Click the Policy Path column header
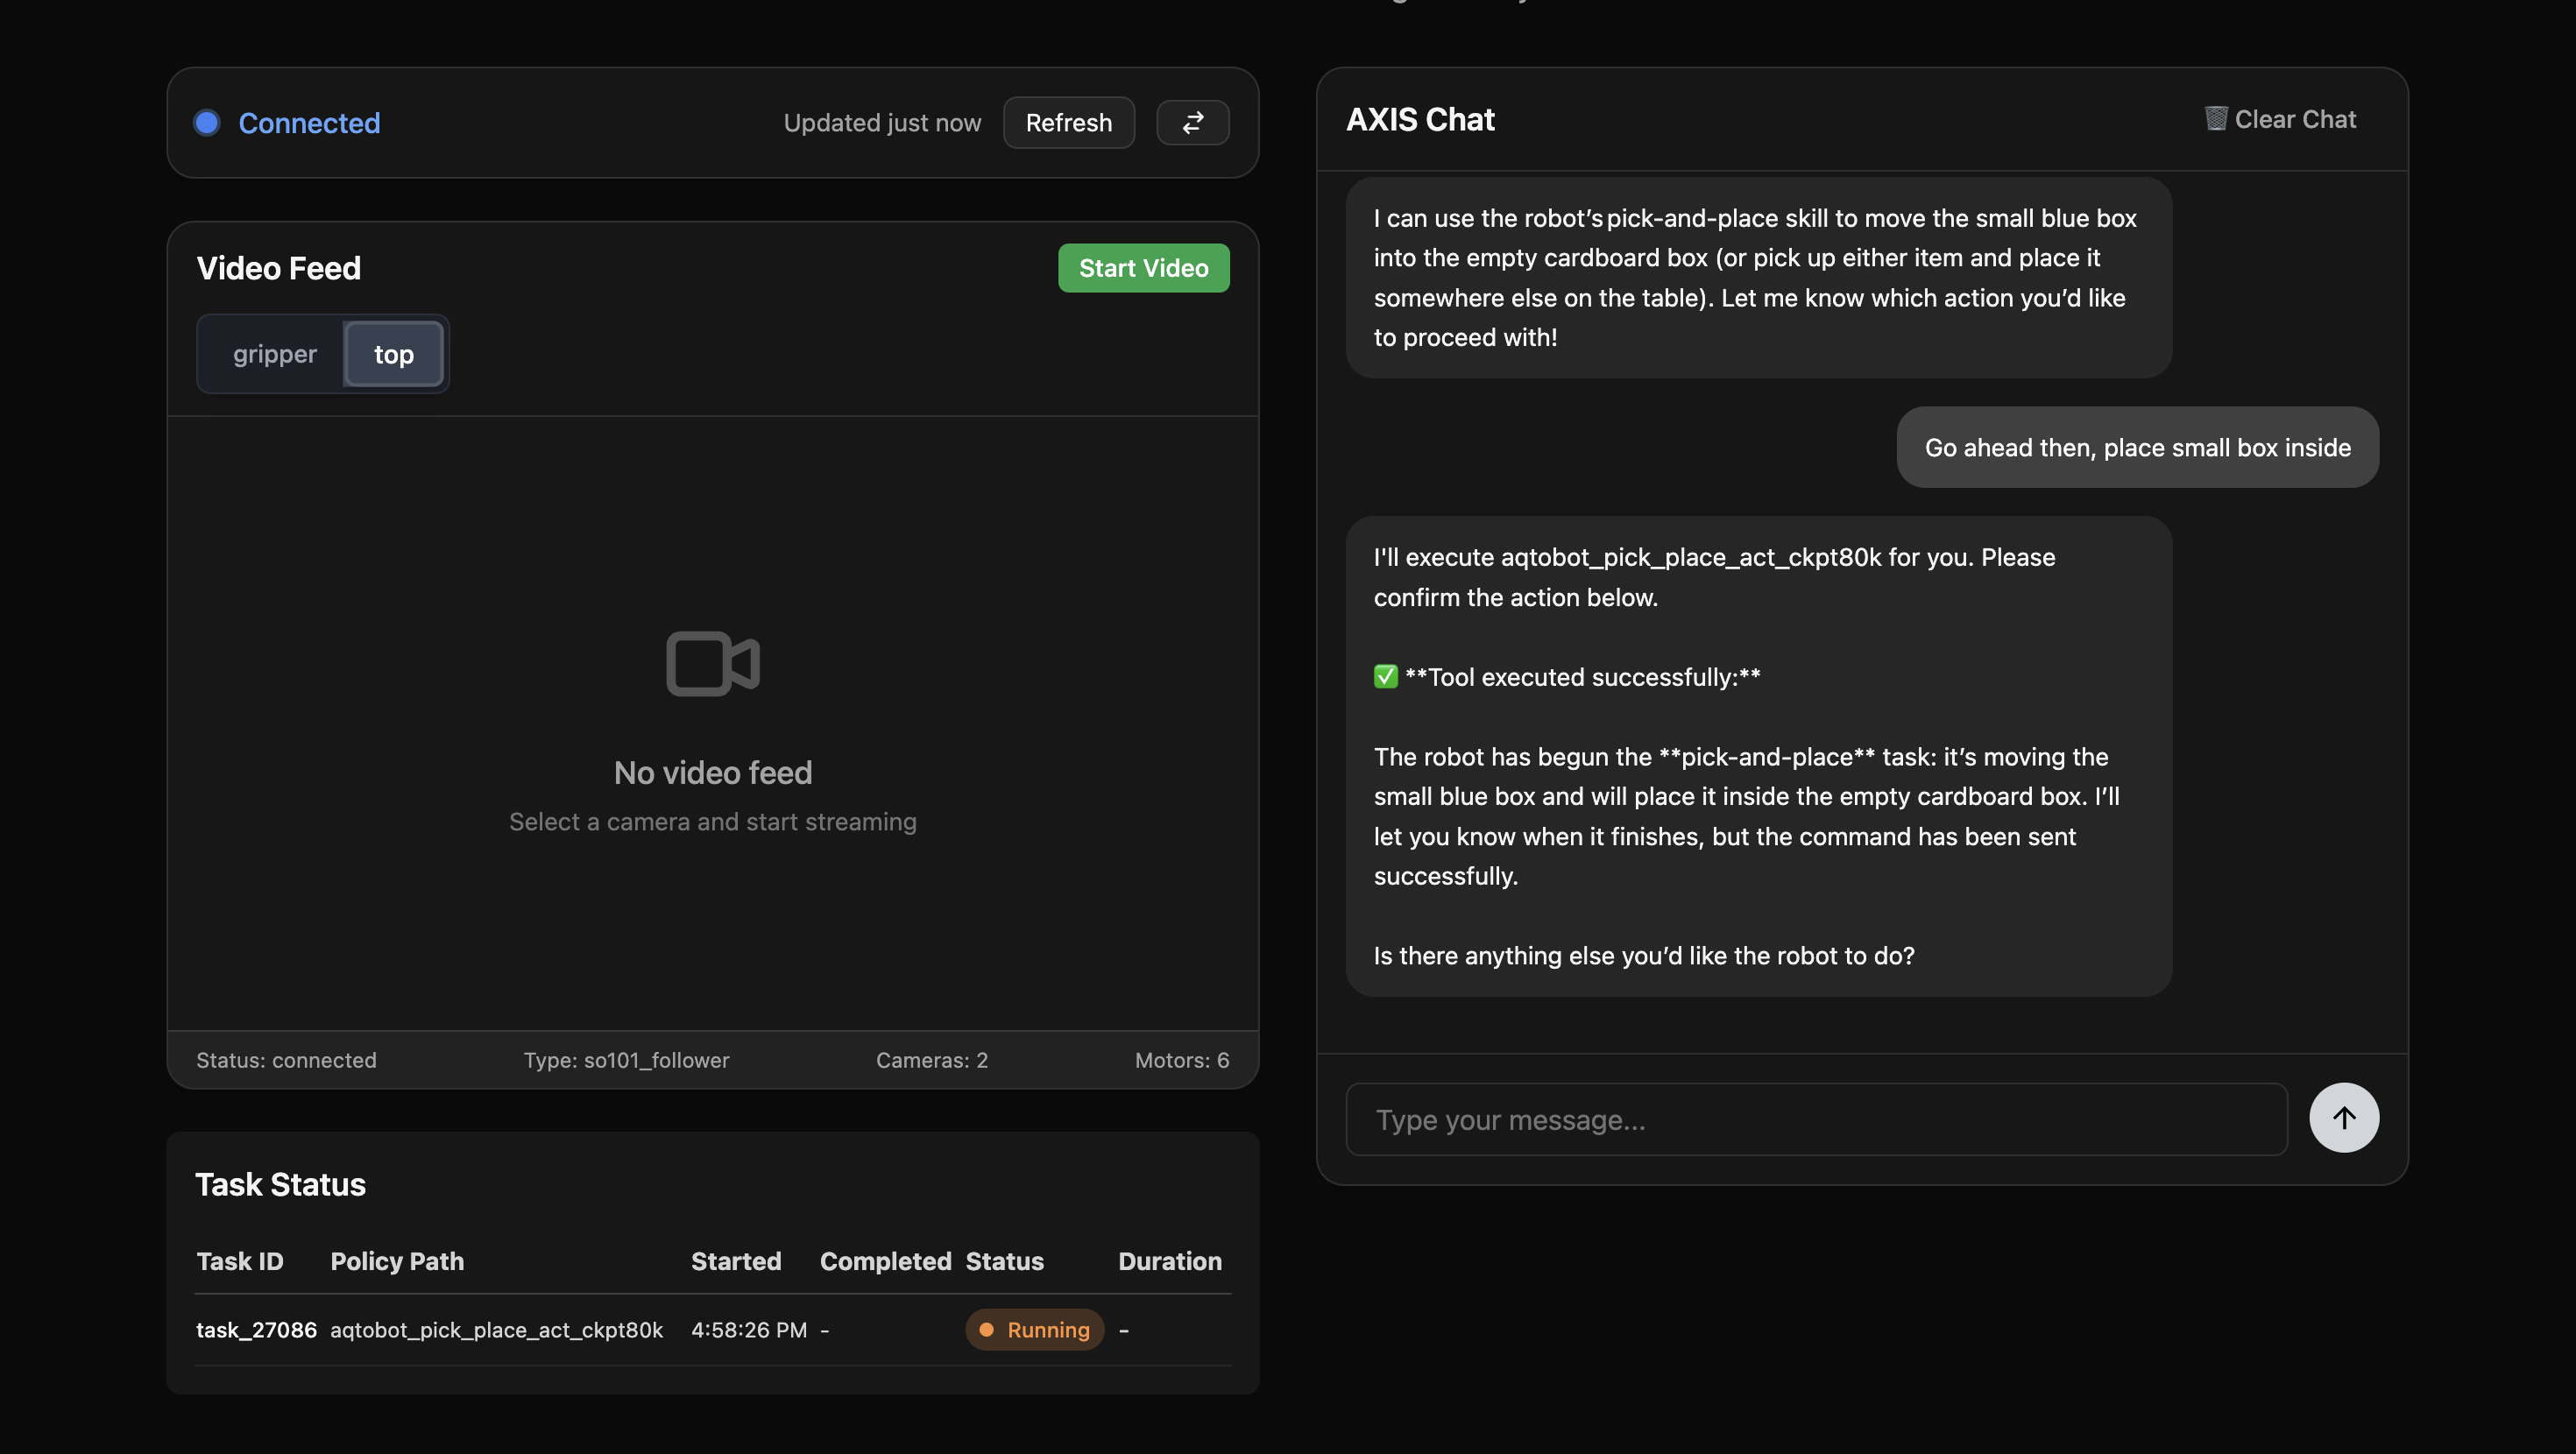Screen dimensions: 2576x1454 (397, 1261)
